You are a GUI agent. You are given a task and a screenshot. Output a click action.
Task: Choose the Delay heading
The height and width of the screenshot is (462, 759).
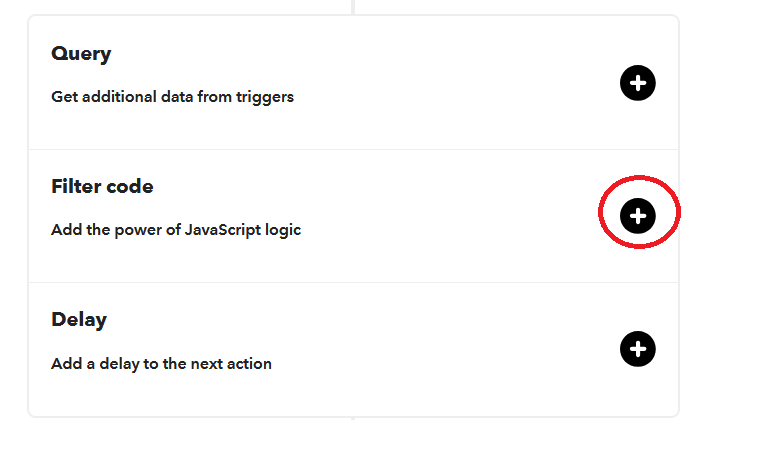click(79, 320)
